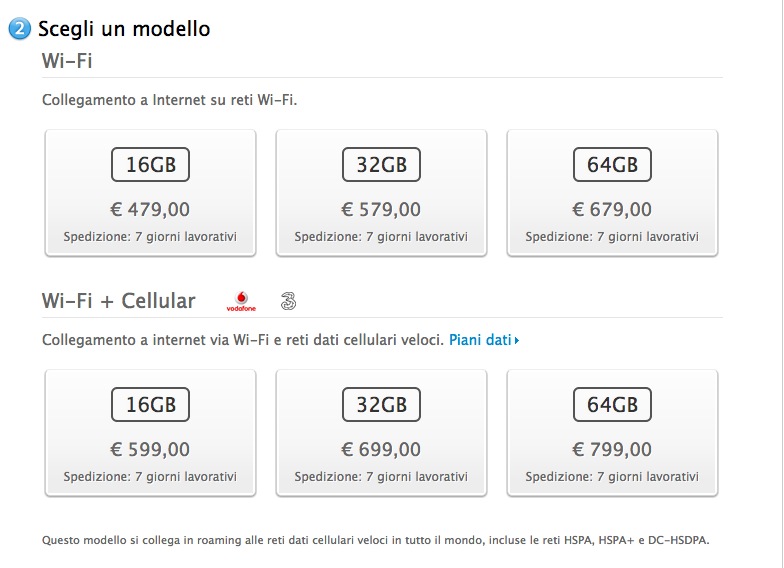The width and height of the screenshot is (784, 568).
Task: Choose Wi-Fi + Cellular 16GB at € 599,00
Action: point(150,433)
